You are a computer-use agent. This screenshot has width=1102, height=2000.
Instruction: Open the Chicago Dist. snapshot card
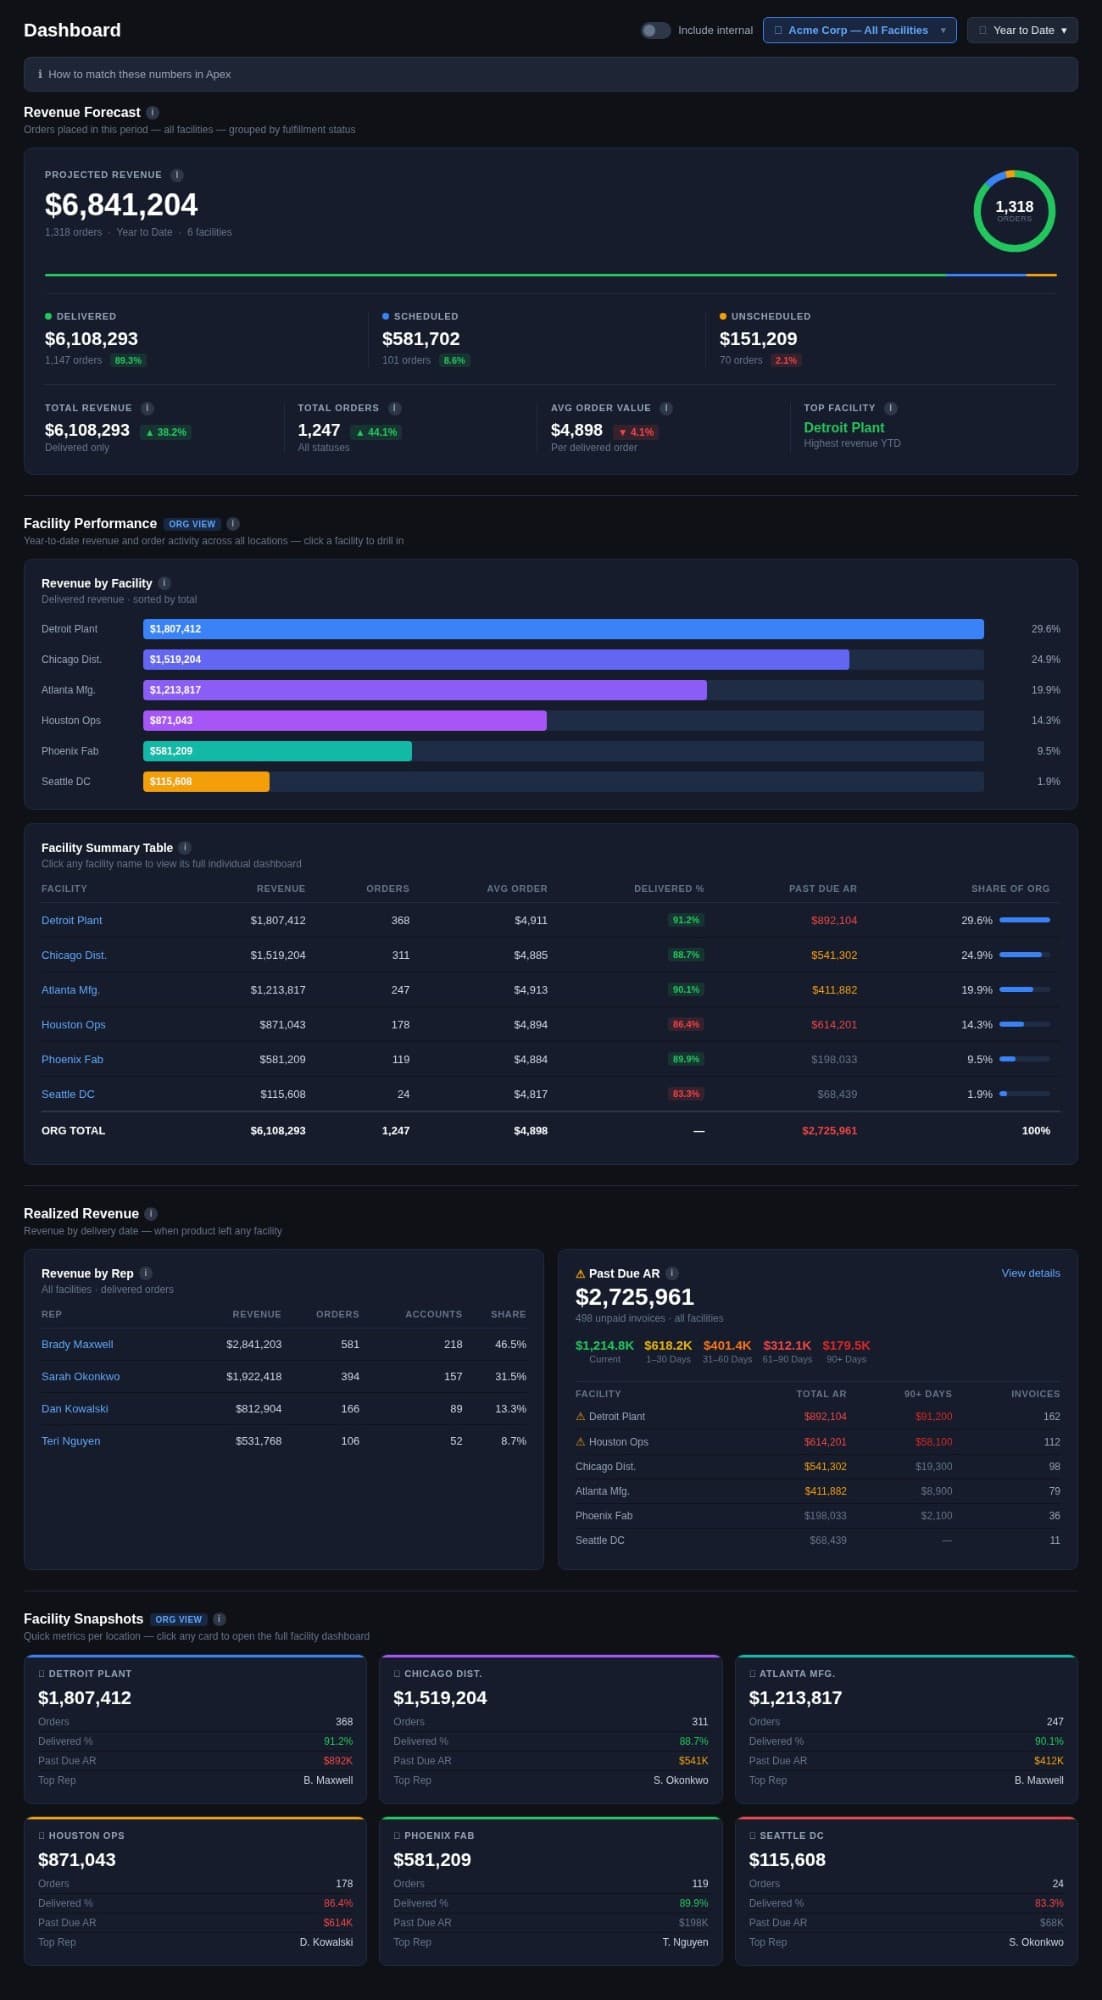click(551, 1729)
